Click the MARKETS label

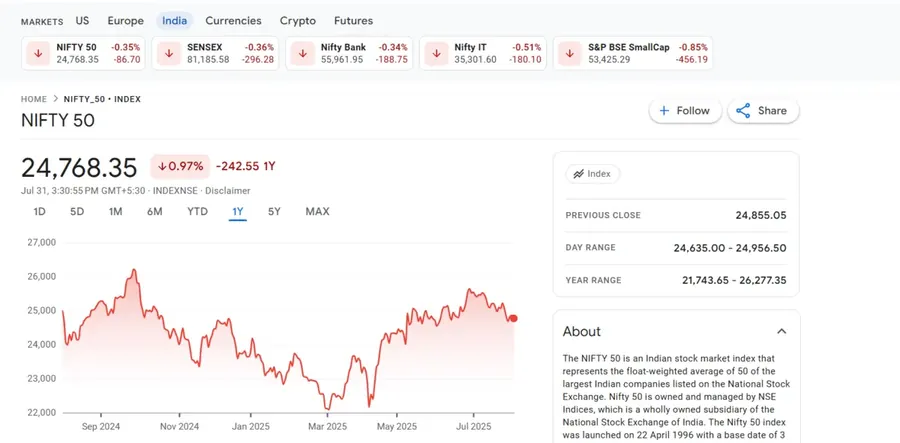tap(42, 22)
